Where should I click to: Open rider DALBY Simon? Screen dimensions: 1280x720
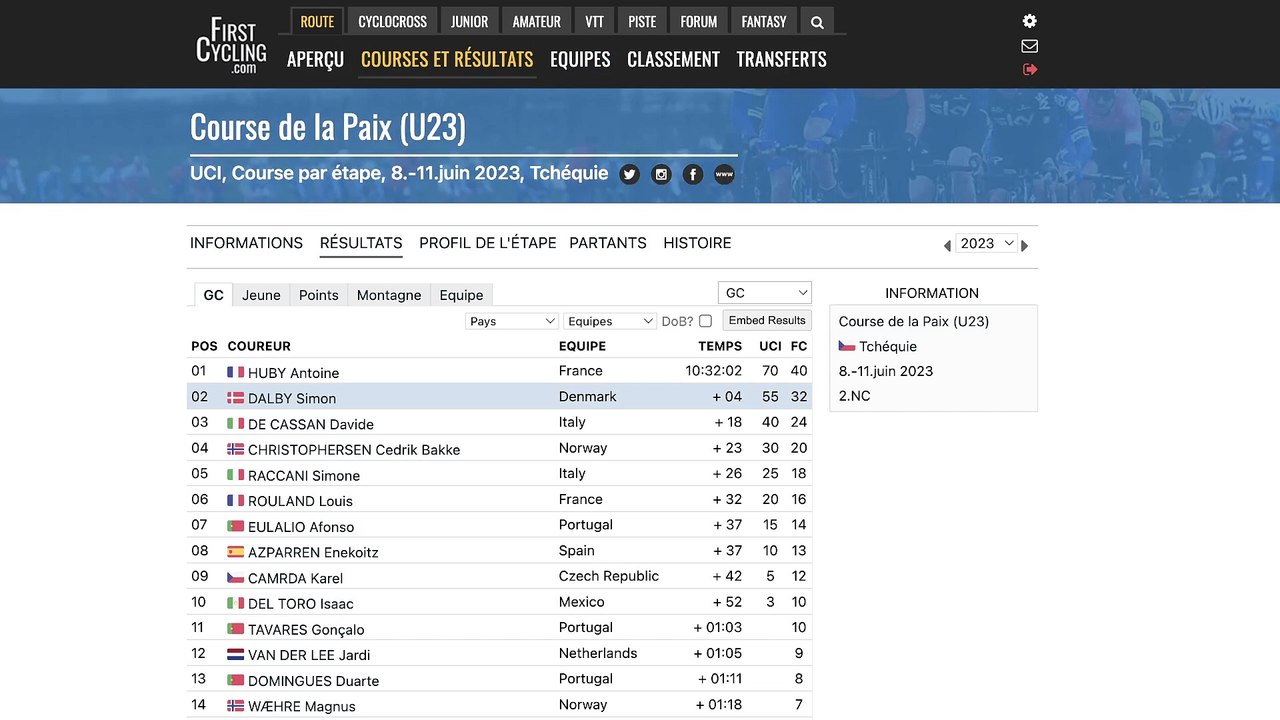point(292,398)
